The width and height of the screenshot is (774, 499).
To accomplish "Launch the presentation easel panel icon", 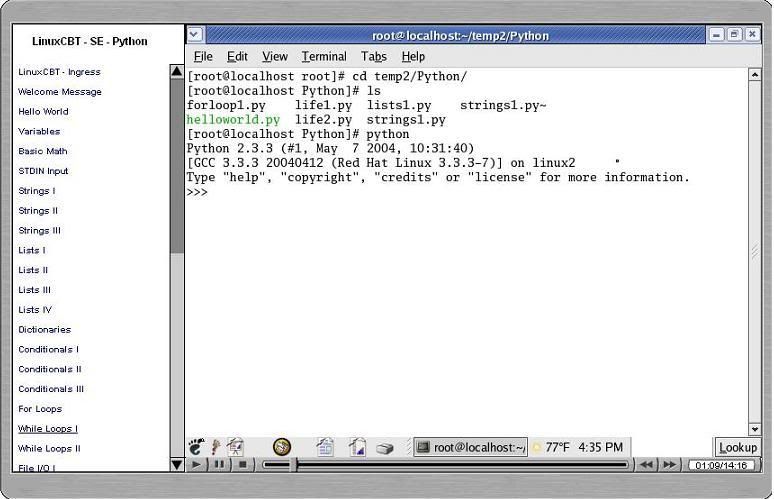I will coord(235,447).
